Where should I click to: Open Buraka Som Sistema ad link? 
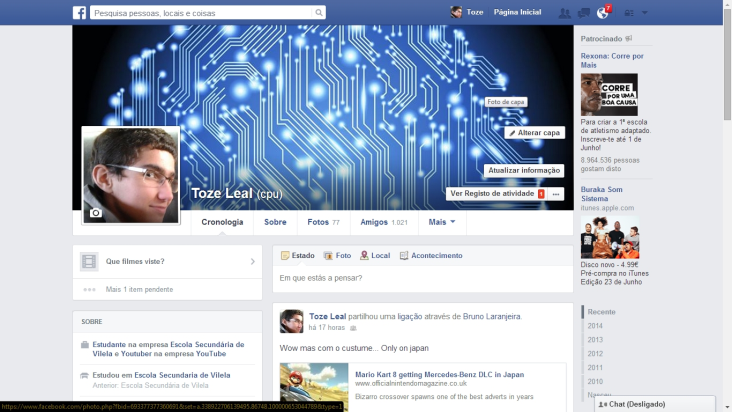click(x=601, y=194)
